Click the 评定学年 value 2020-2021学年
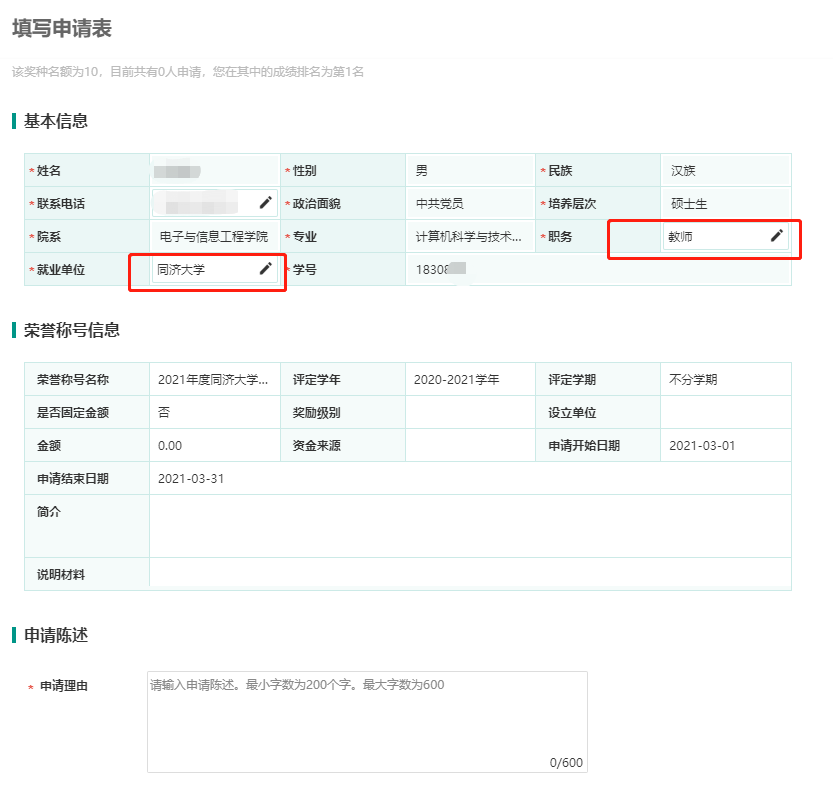The height and width of the screenshot is (797, 833). [x=456, y=380]
